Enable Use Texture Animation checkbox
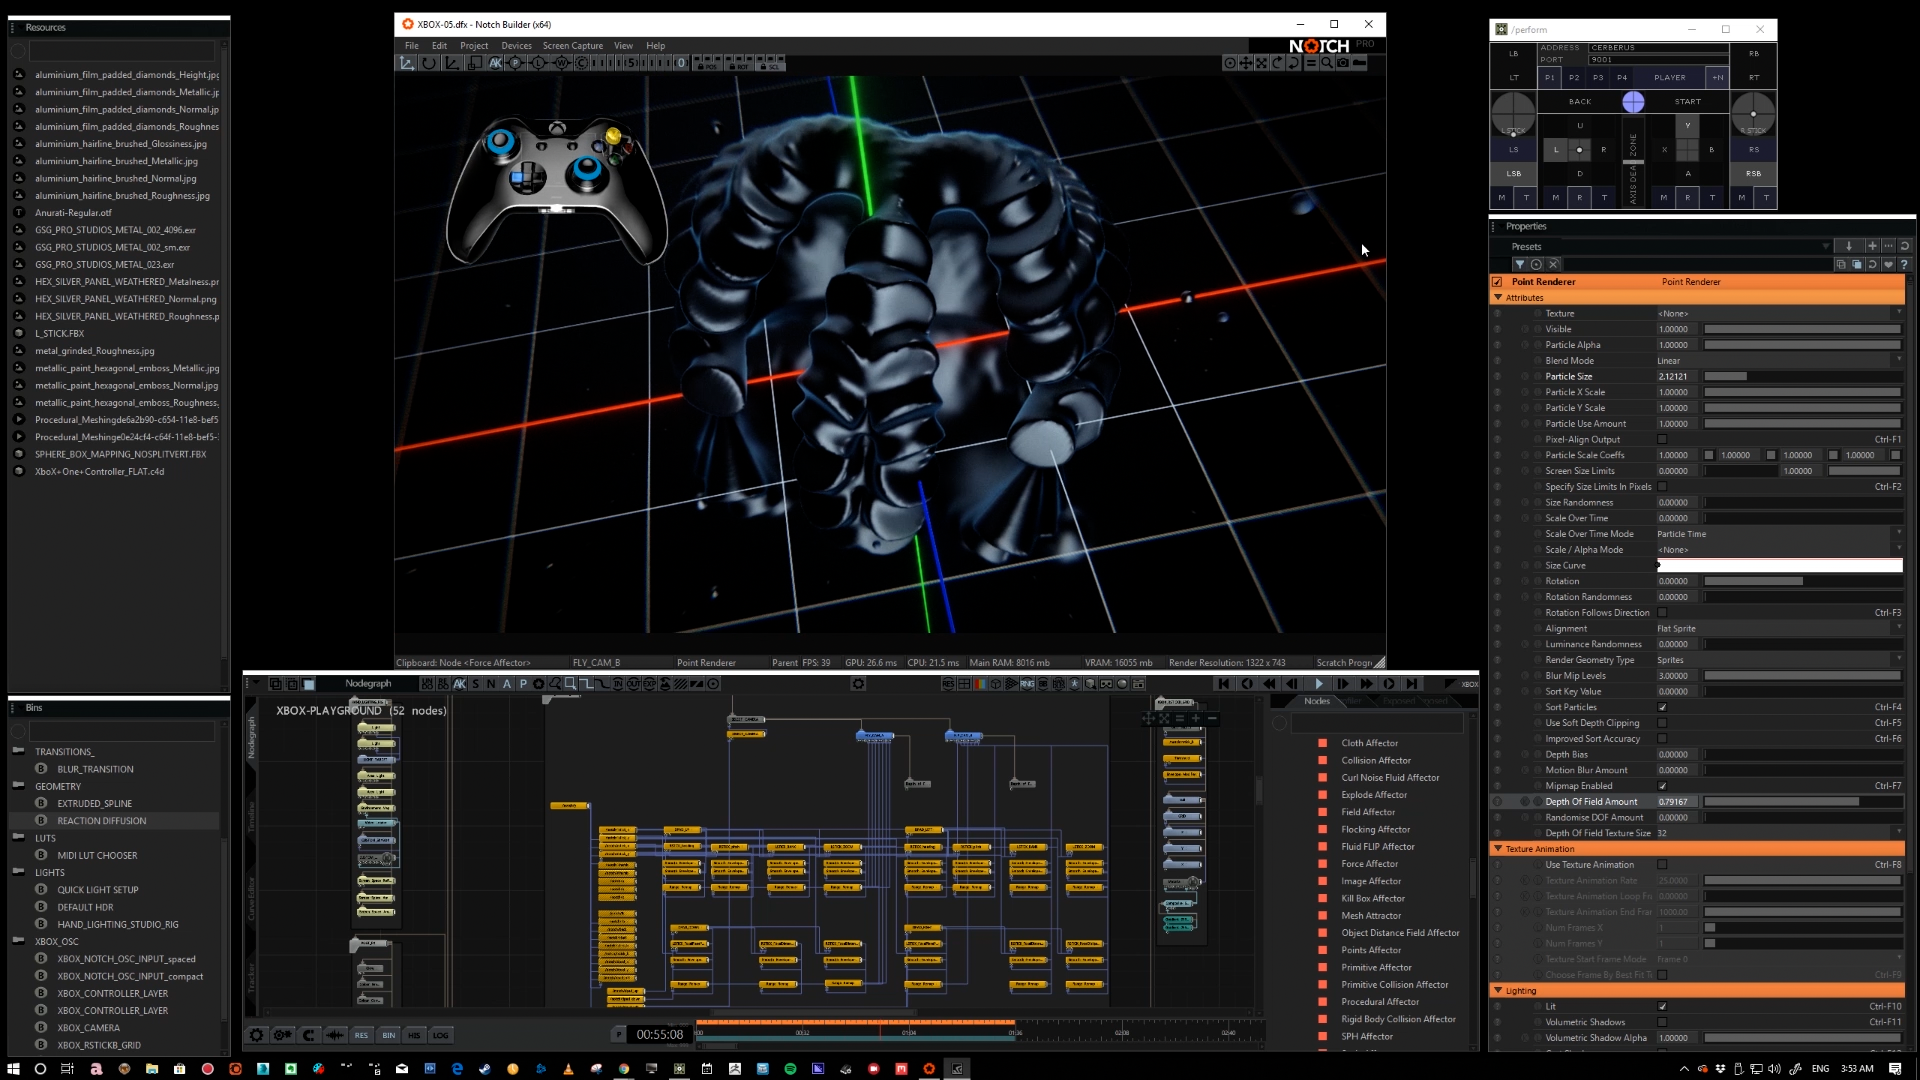1920x1080 pixels. click(x=1662, y=865)
